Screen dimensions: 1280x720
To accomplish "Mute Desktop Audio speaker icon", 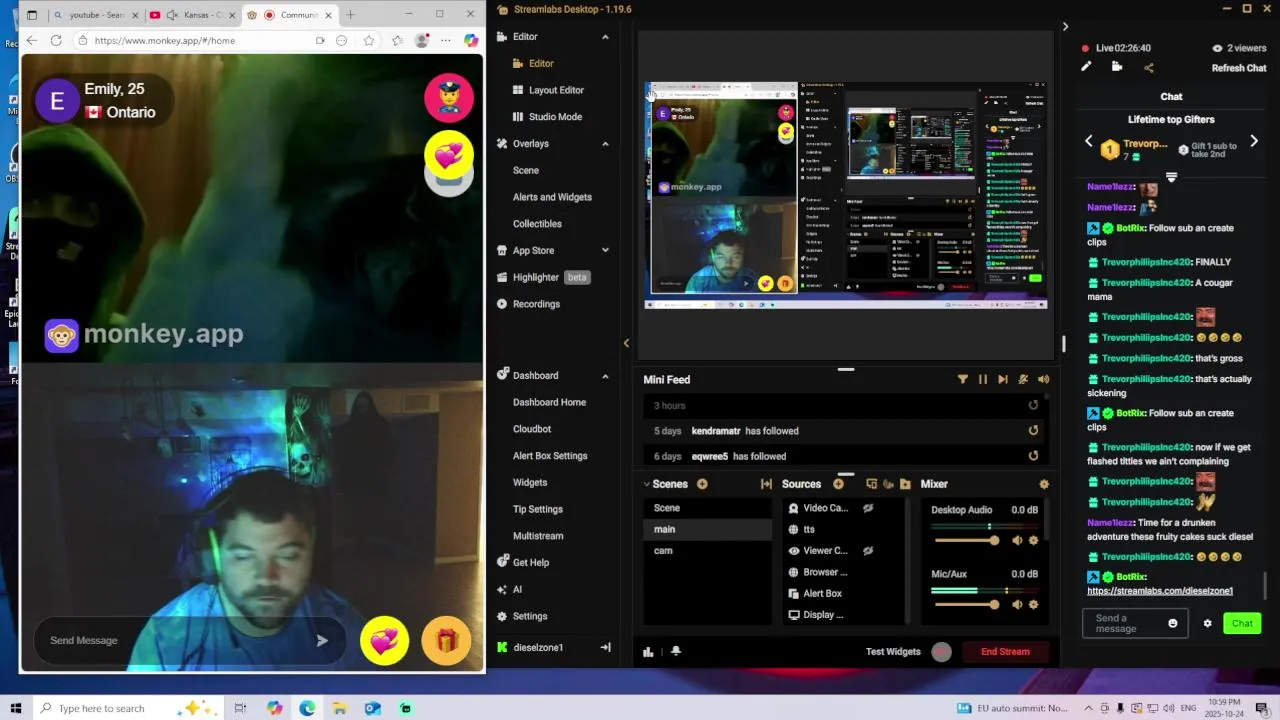I will tap(1017, 540).
